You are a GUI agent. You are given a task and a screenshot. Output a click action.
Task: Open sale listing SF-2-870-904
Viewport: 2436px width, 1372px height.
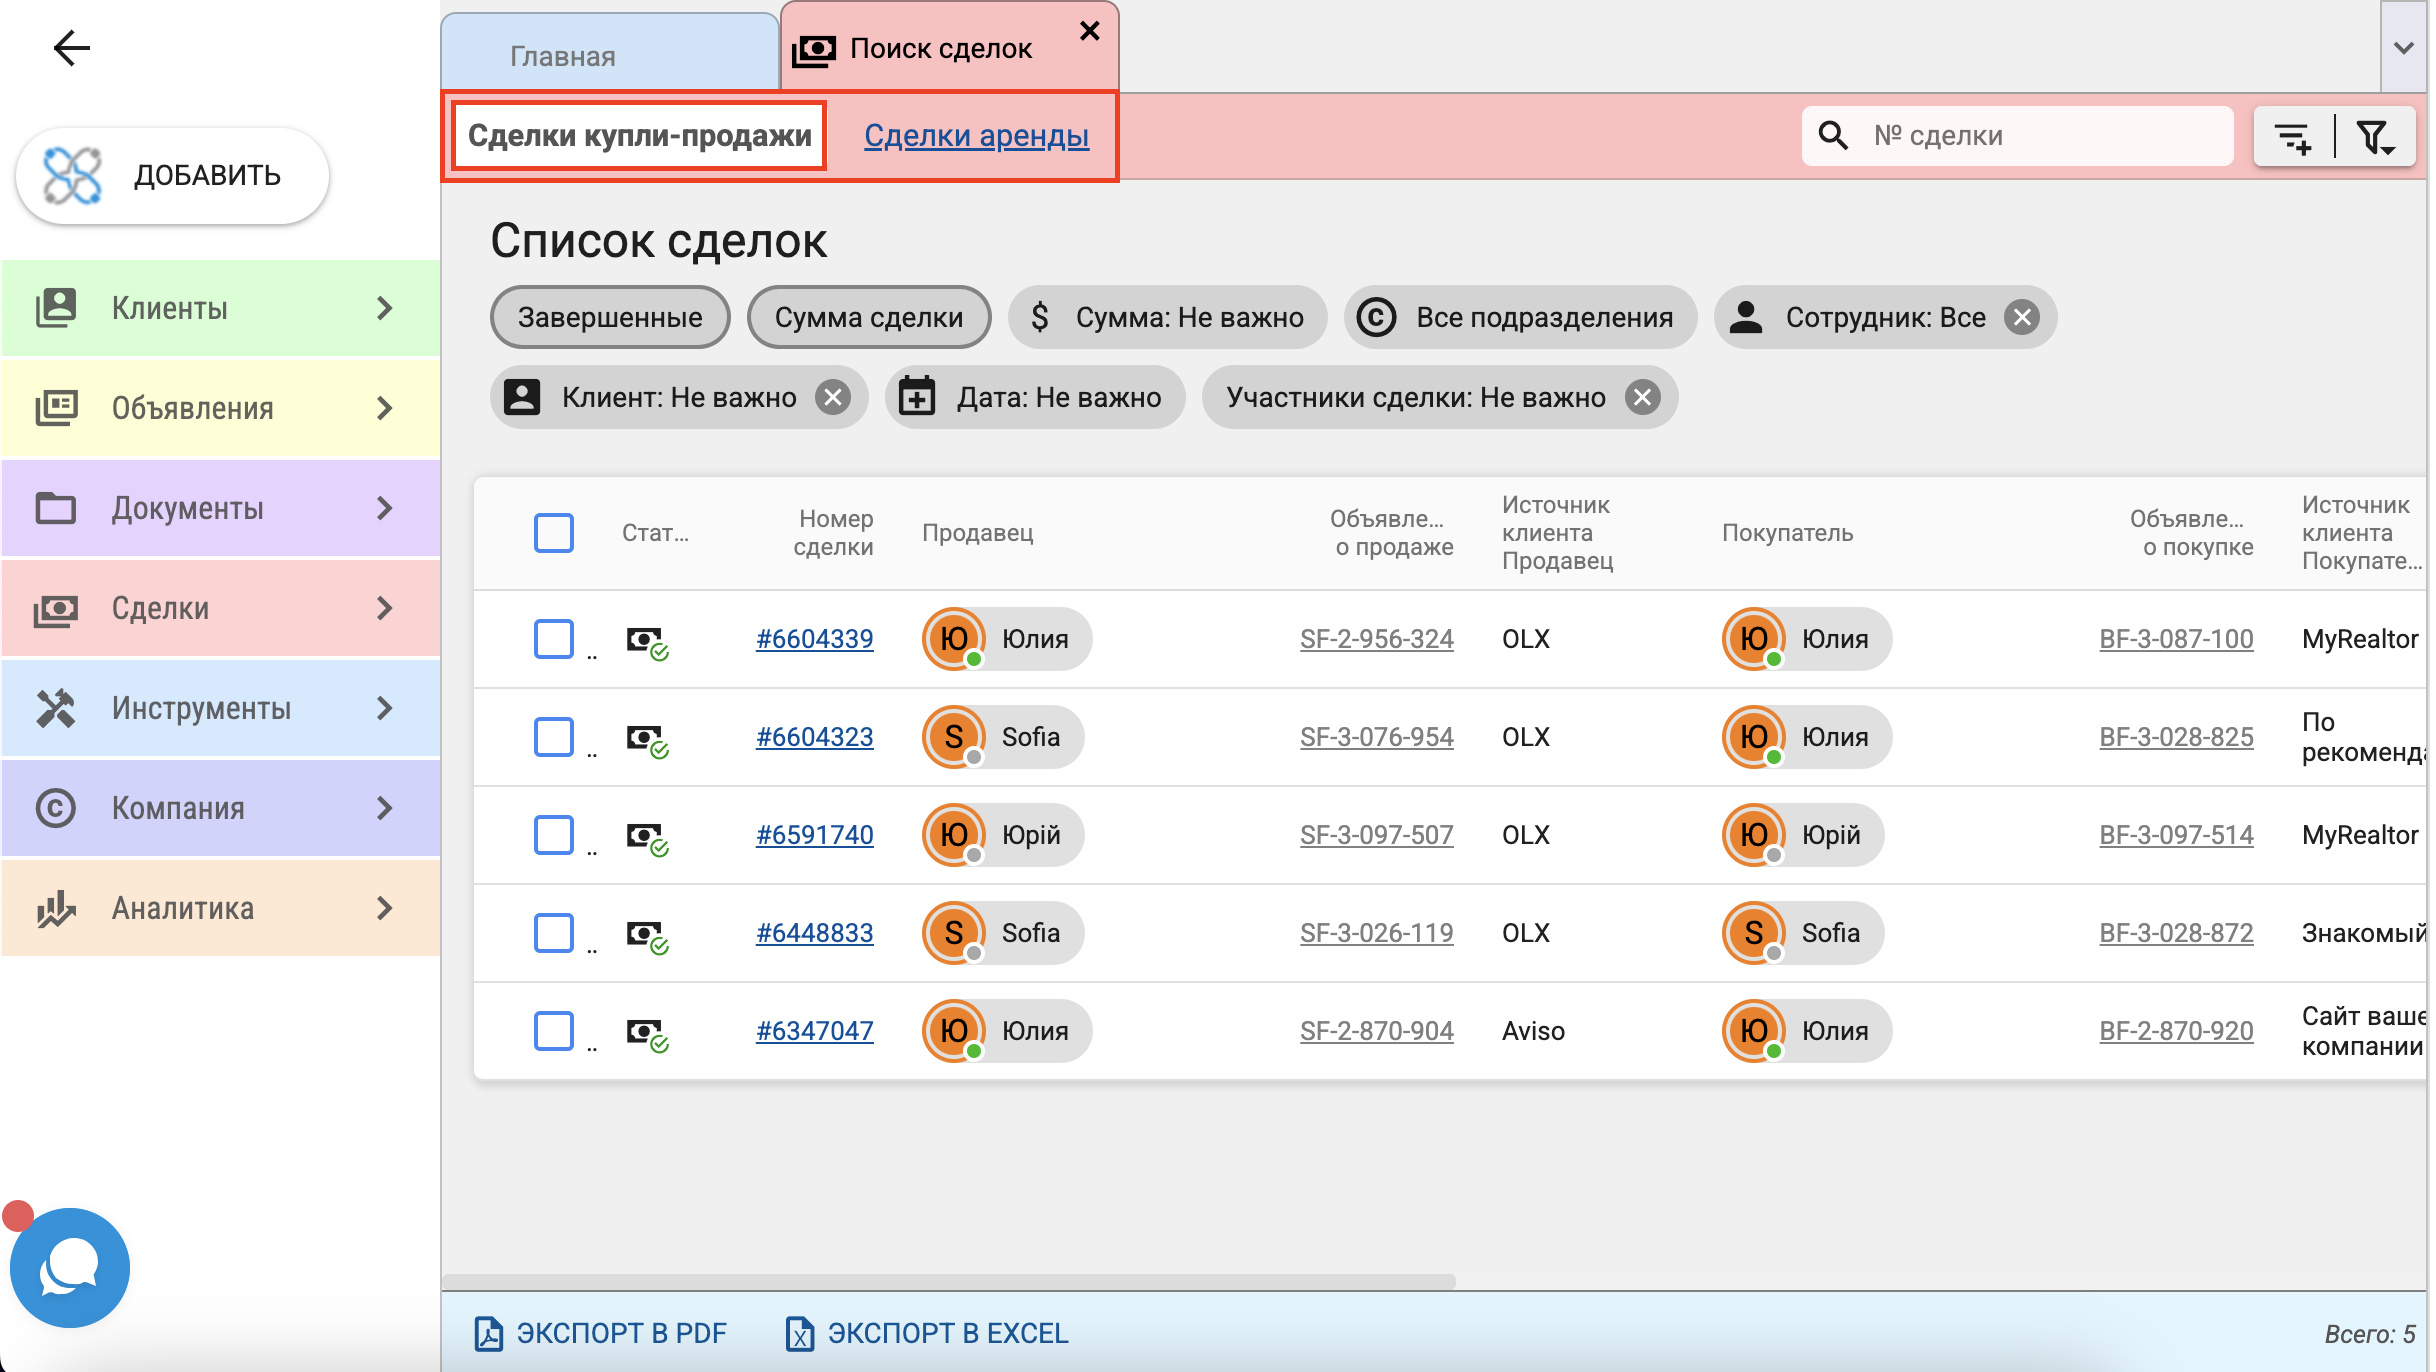[x=1376, y=1030]
